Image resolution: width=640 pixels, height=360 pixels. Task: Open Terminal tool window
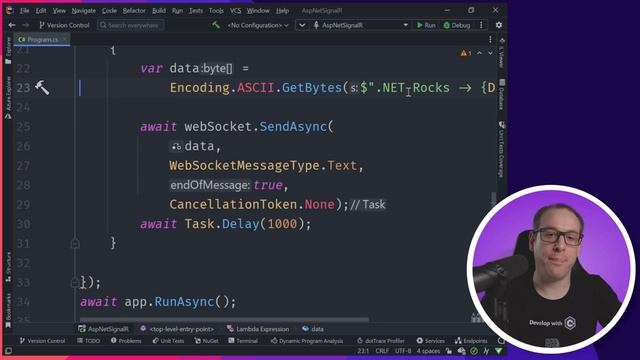pyautogui.click(x=243, y=340)
